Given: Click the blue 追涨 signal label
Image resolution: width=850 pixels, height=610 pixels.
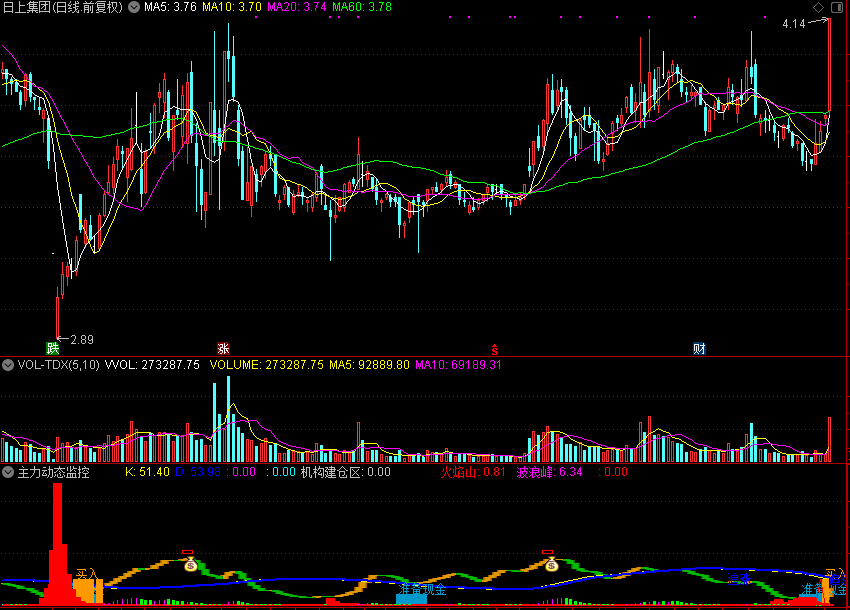Looking at the screenshot, I should [x=739, y=579].
